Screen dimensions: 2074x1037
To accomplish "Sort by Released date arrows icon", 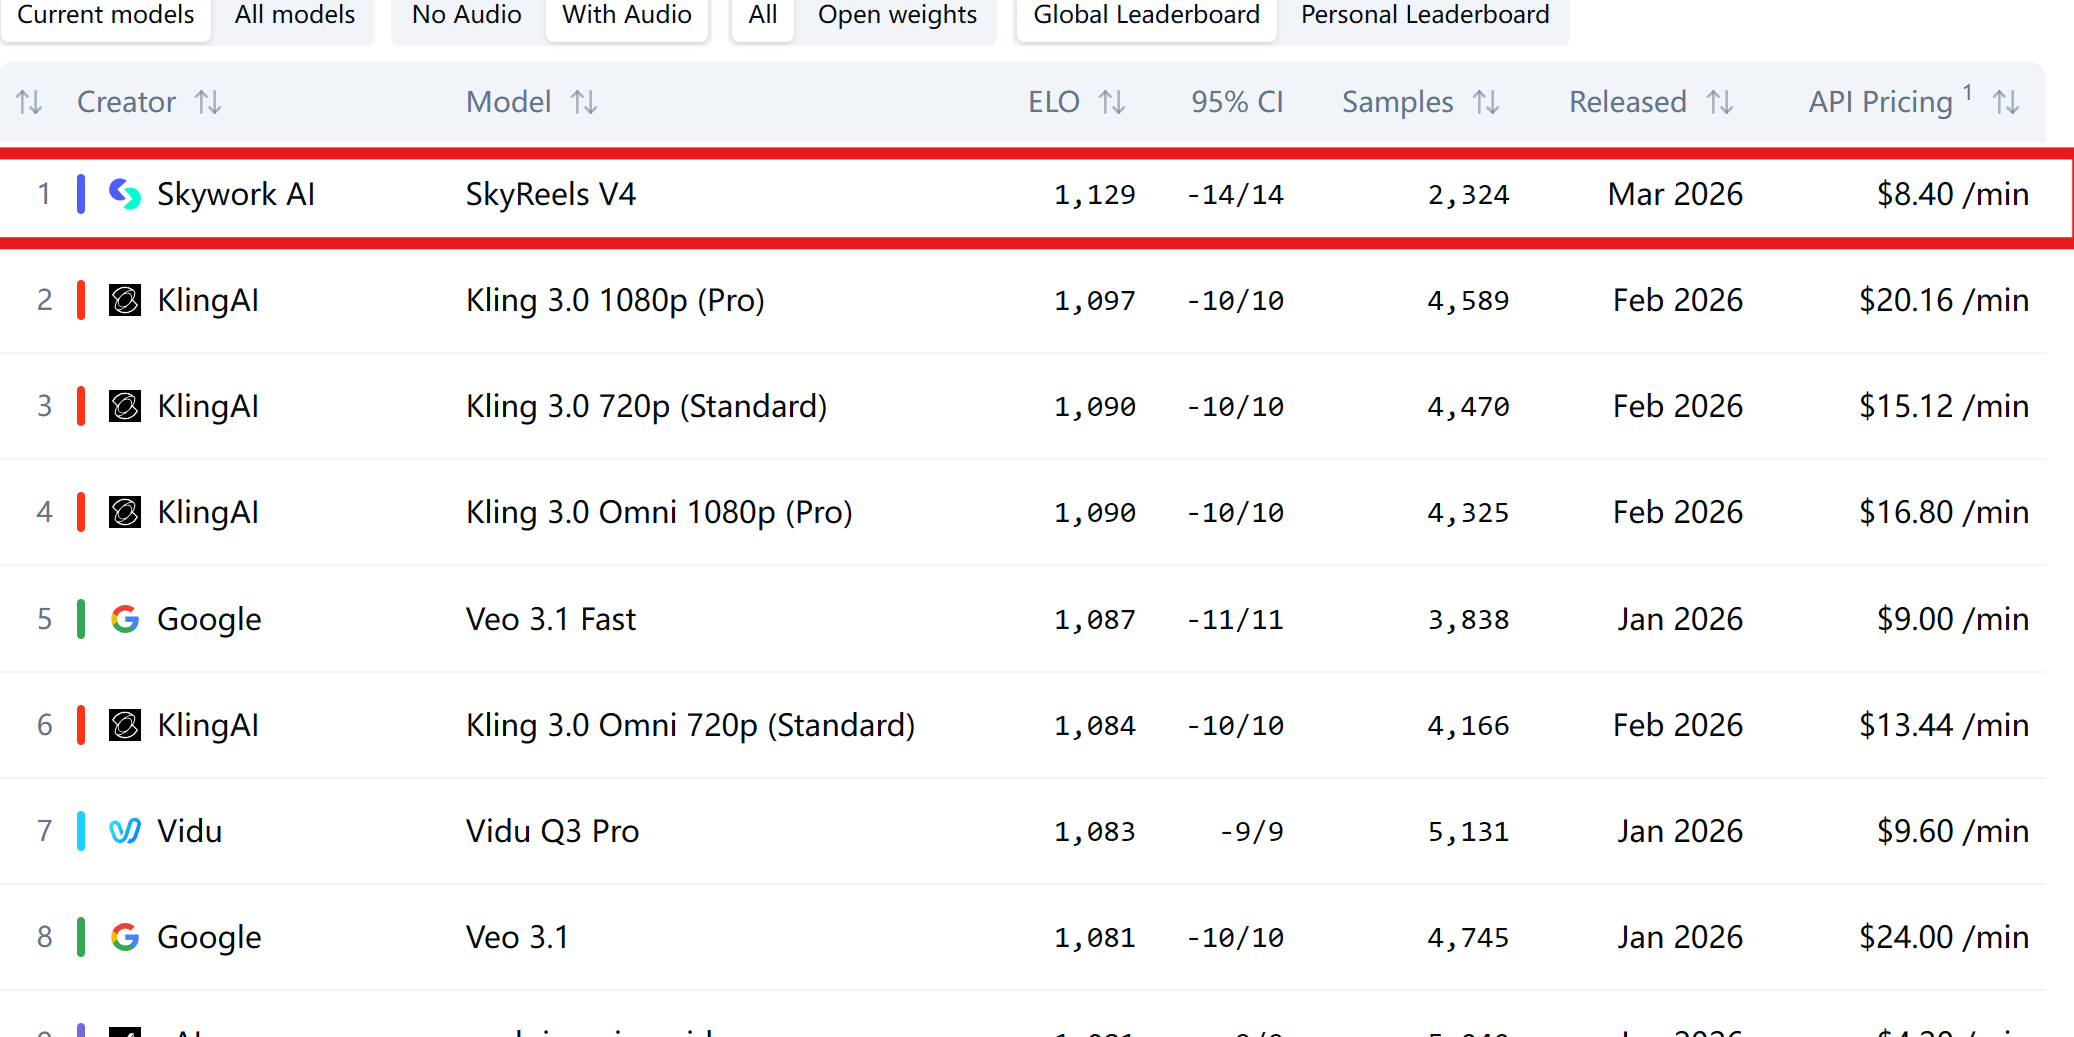I will (1720, 102).
